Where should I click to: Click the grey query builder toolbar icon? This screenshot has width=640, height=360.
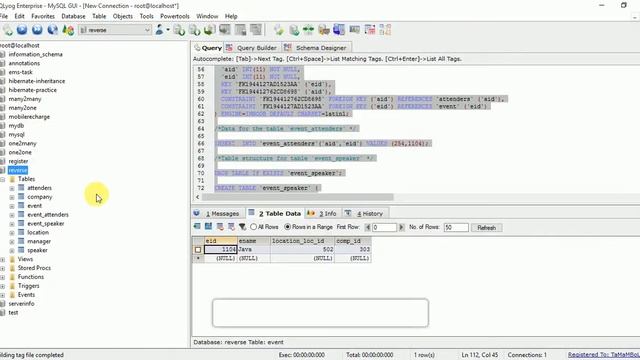[x=354, y=29]
